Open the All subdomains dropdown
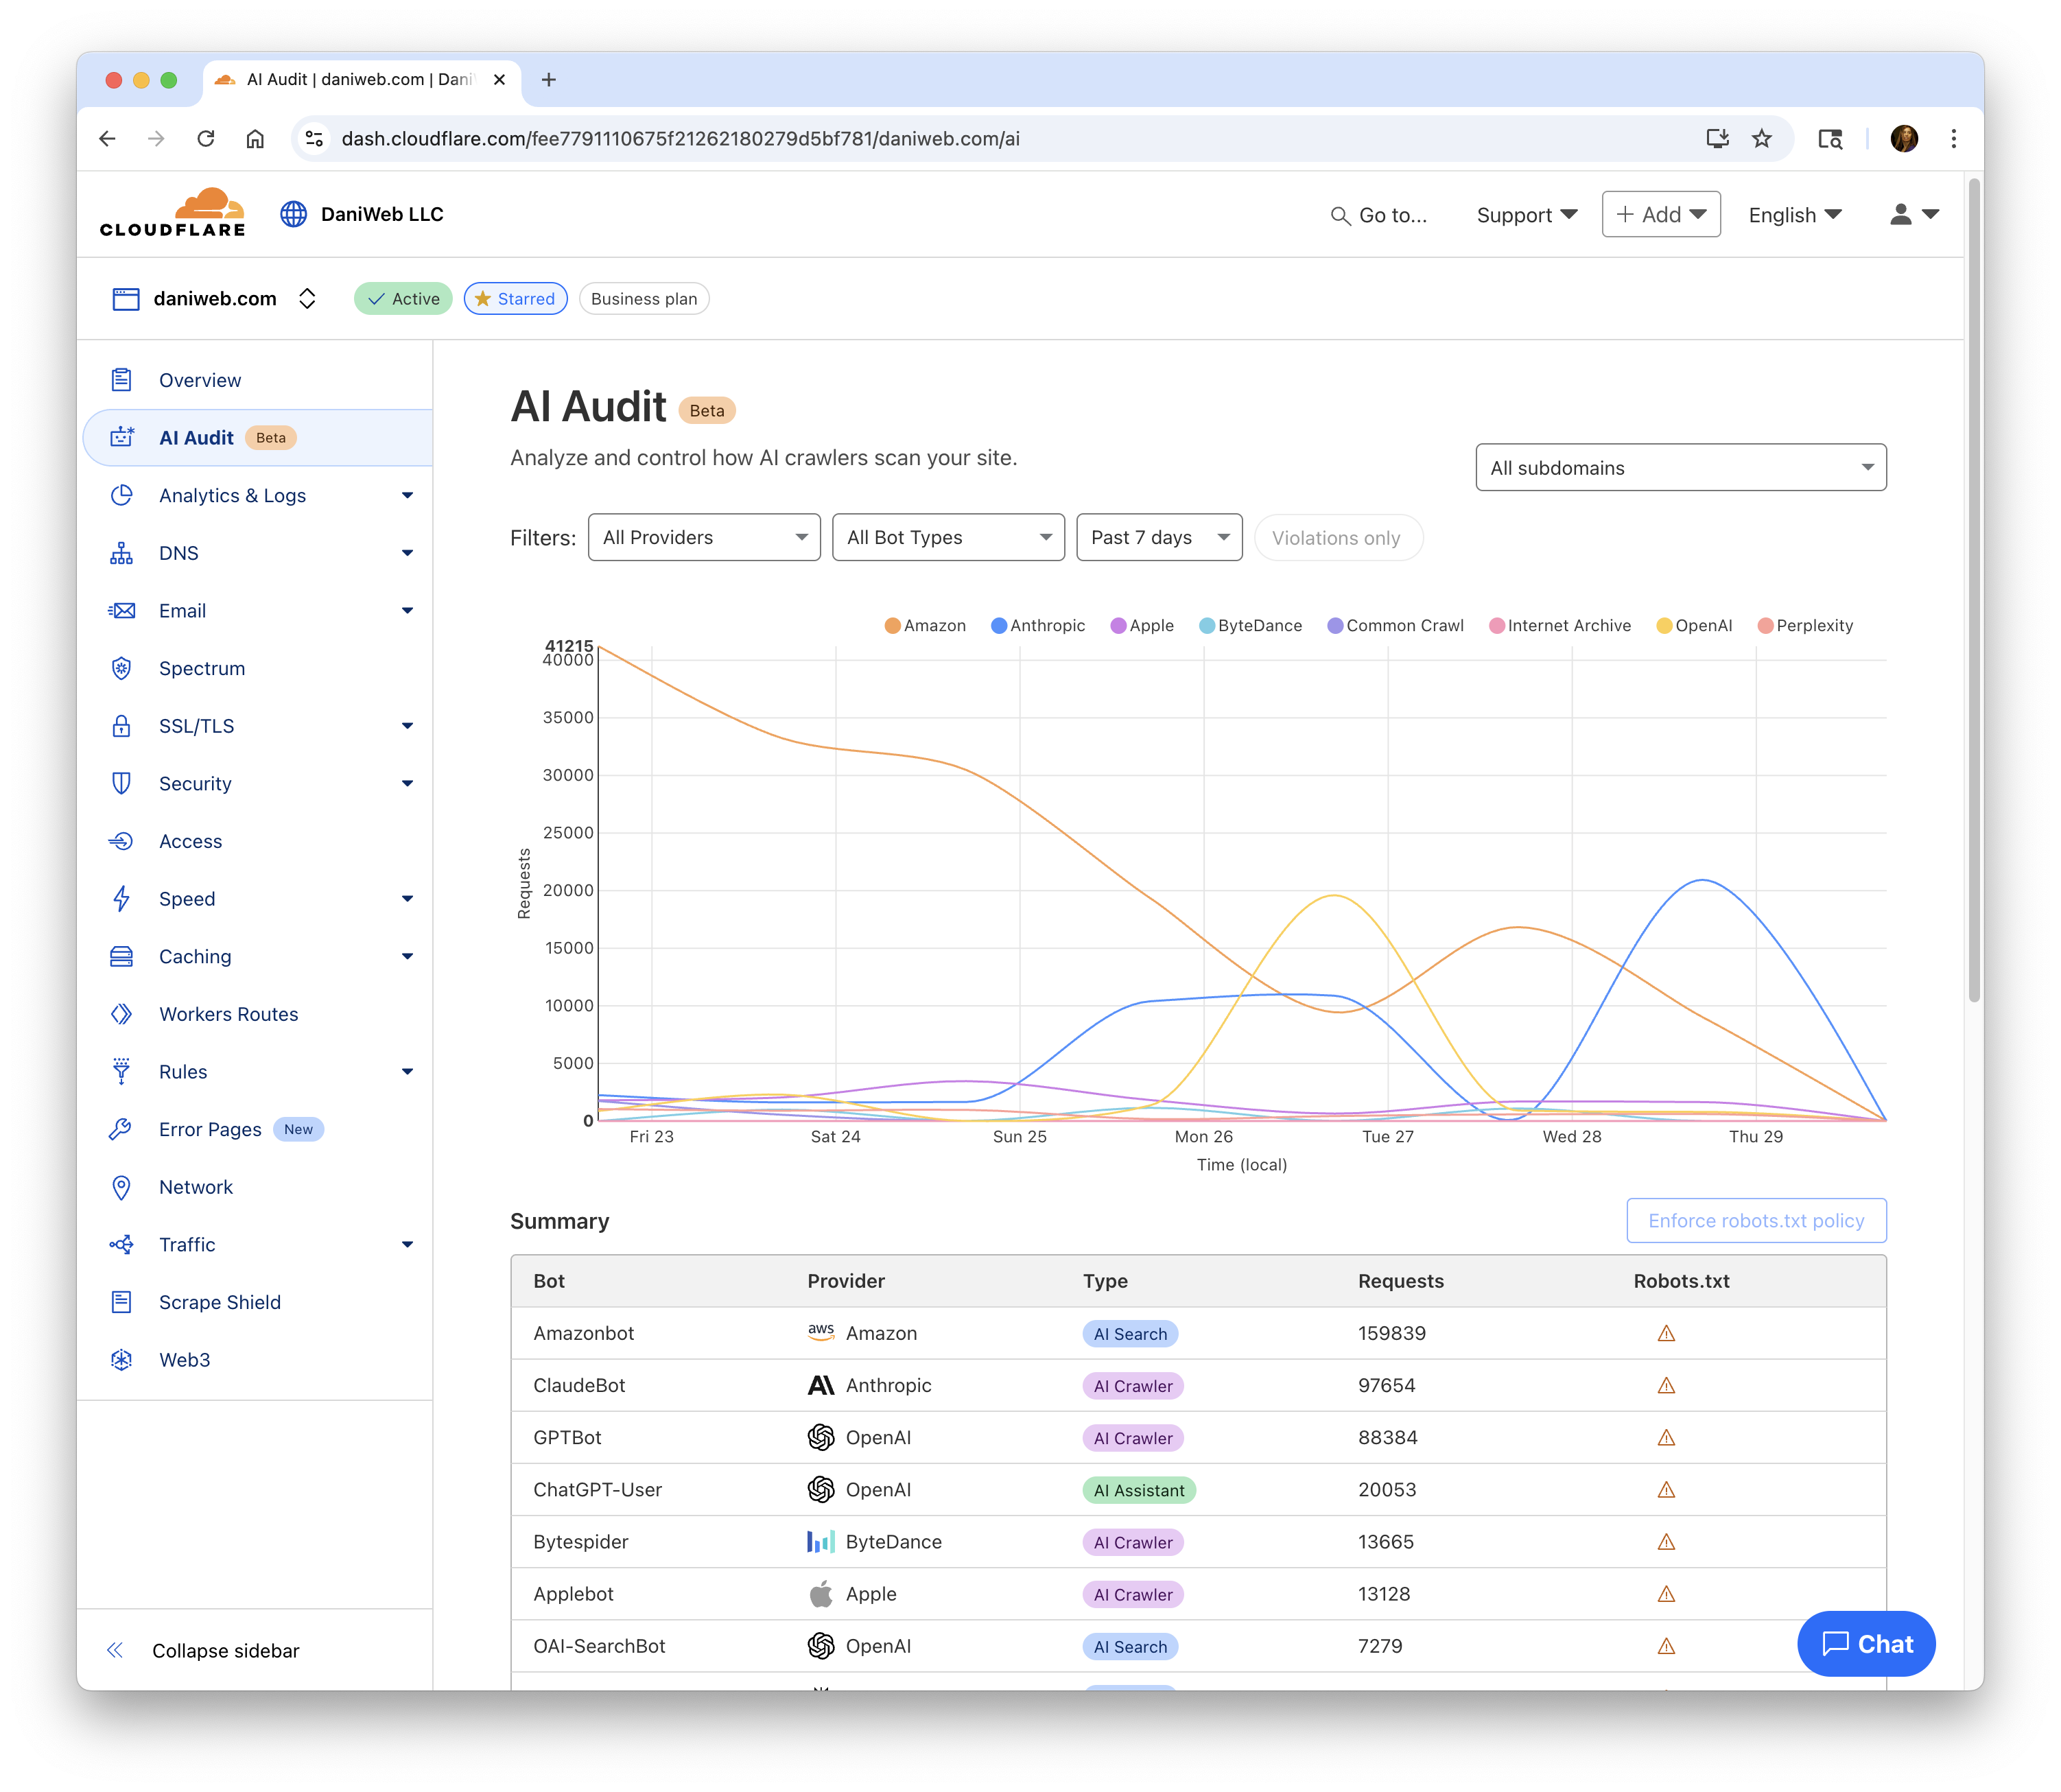This screenshot has height=1792, width=2061. [1681, 468]
